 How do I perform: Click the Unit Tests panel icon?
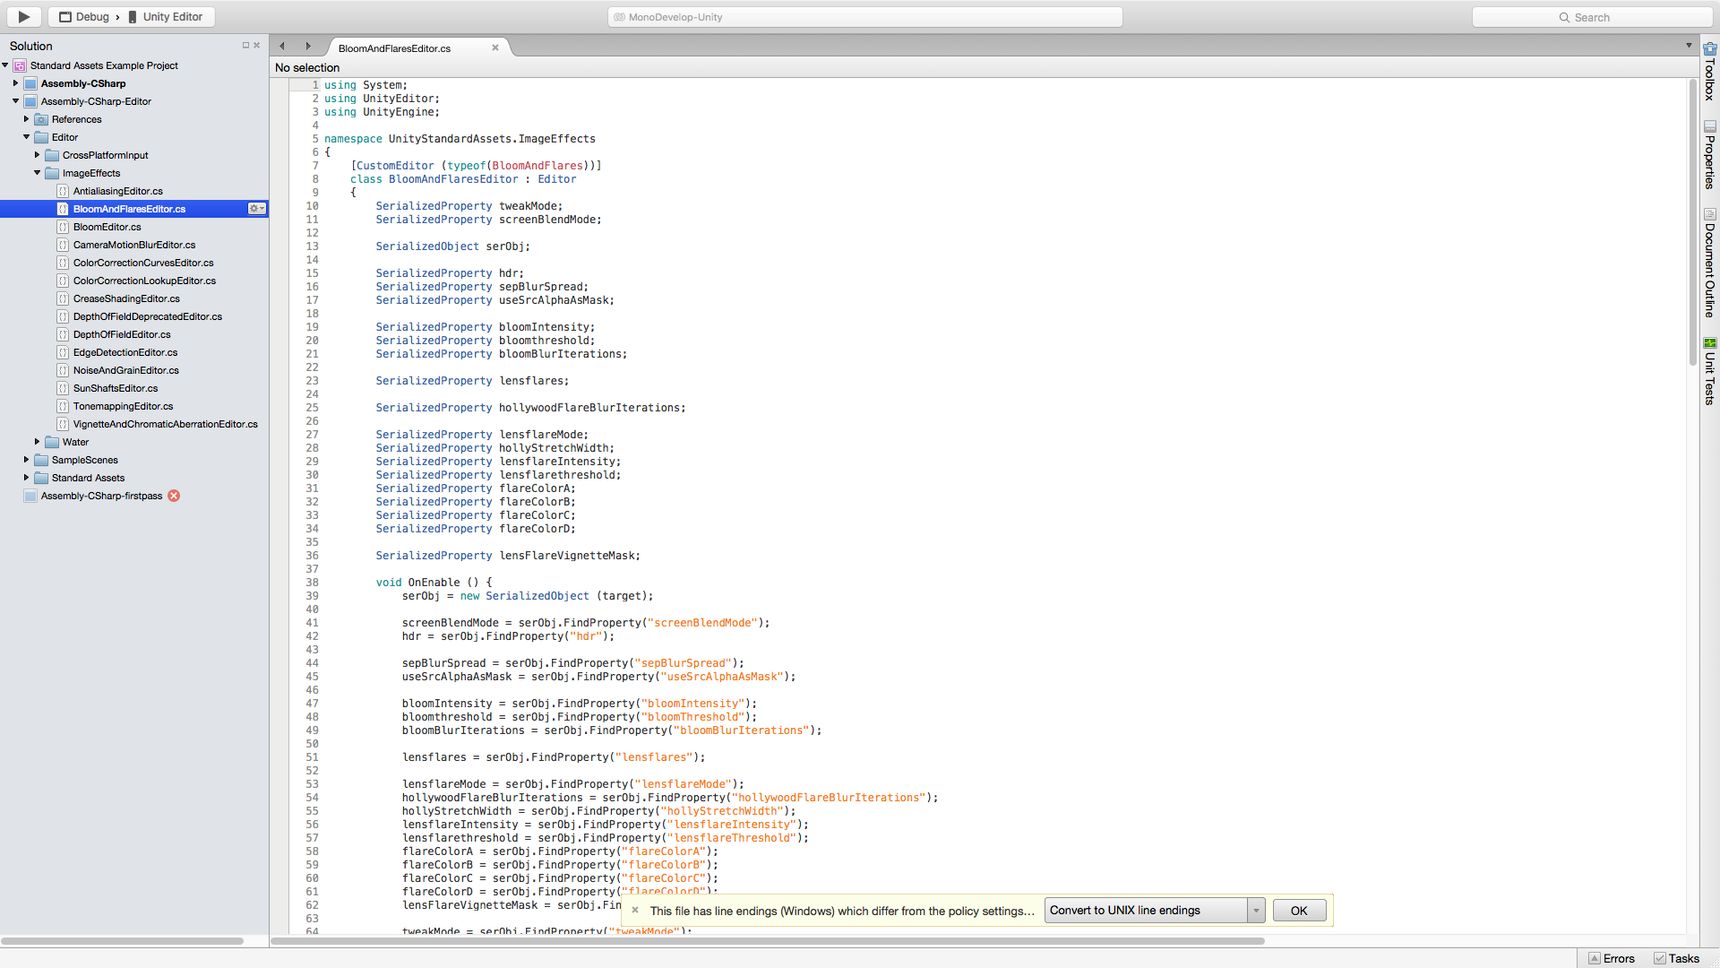click(1710, 343)
